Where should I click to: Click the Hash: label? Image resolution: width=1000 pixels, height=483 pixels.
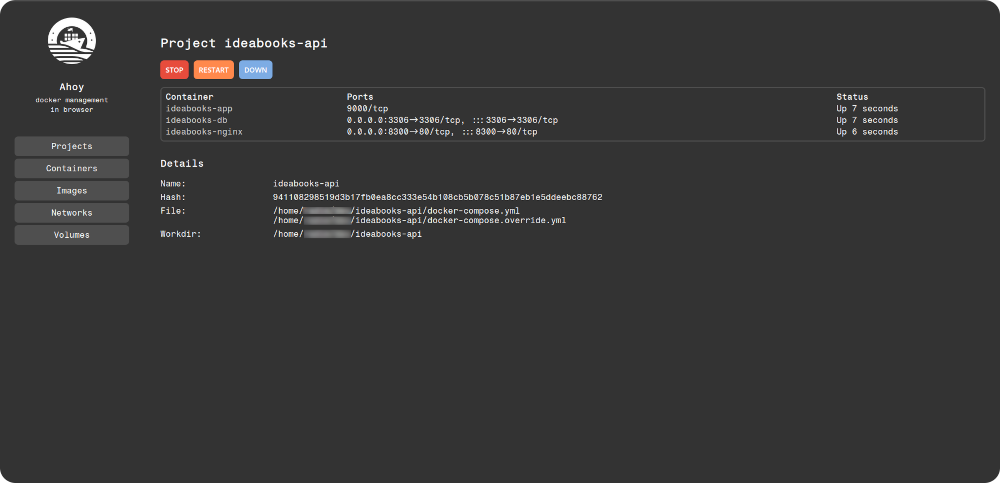tap(173, 198)
